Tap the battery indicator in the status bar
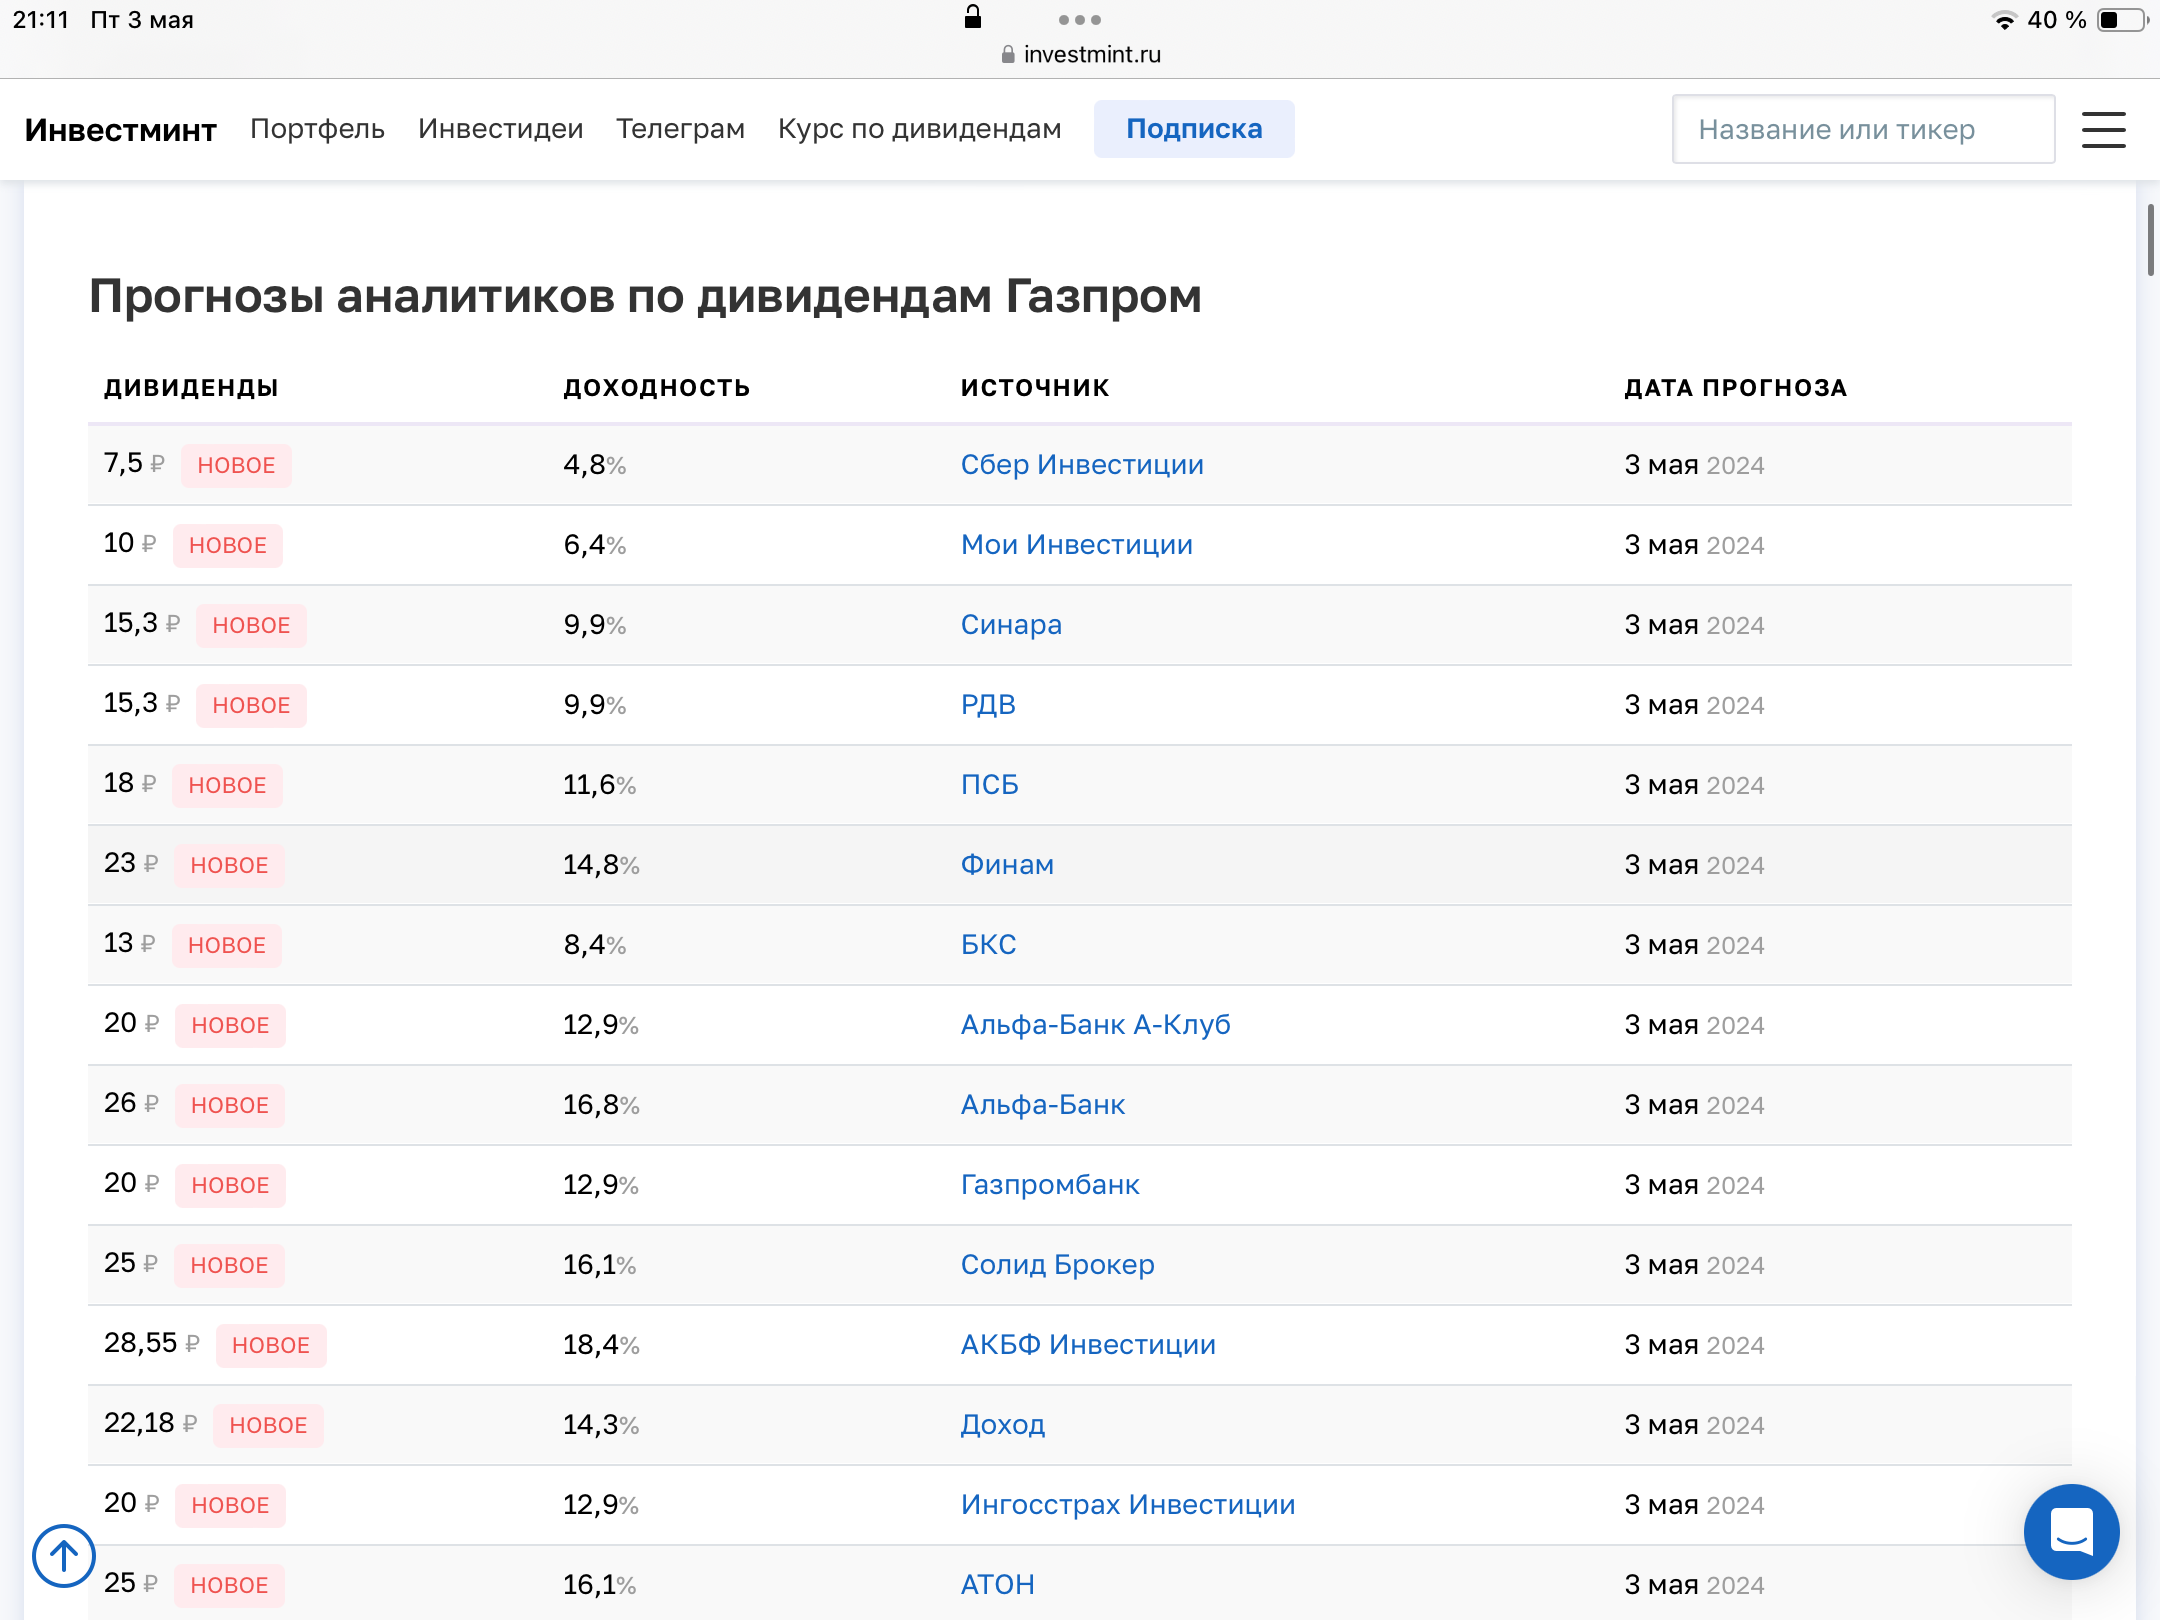Screen dimensions: 2160x1620 (x=2121, y=20)
